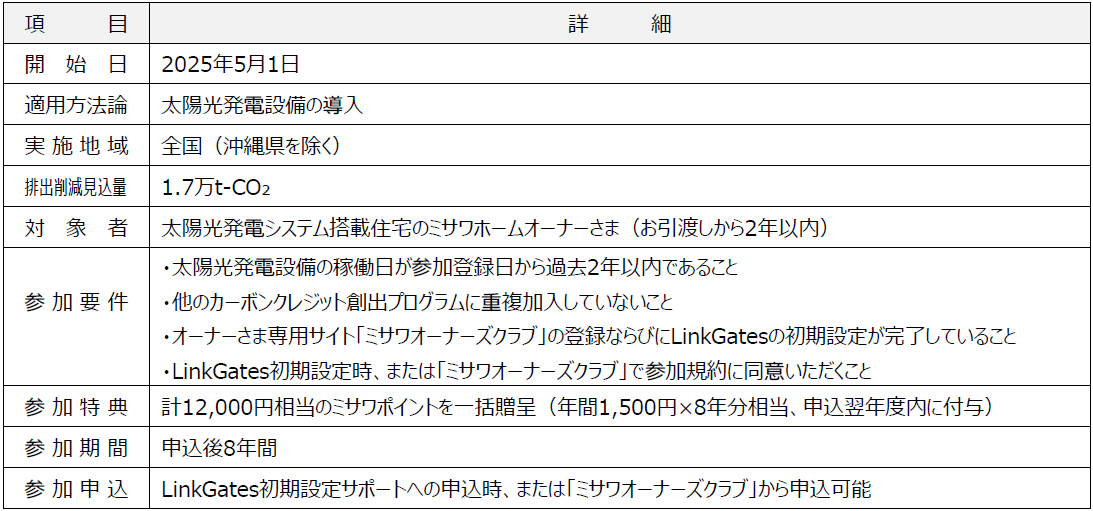Viewport: 1093px width, 511px height.
Task: Click the LinkGates初期設定サポート application text
Action: click(x=516, y=489)
